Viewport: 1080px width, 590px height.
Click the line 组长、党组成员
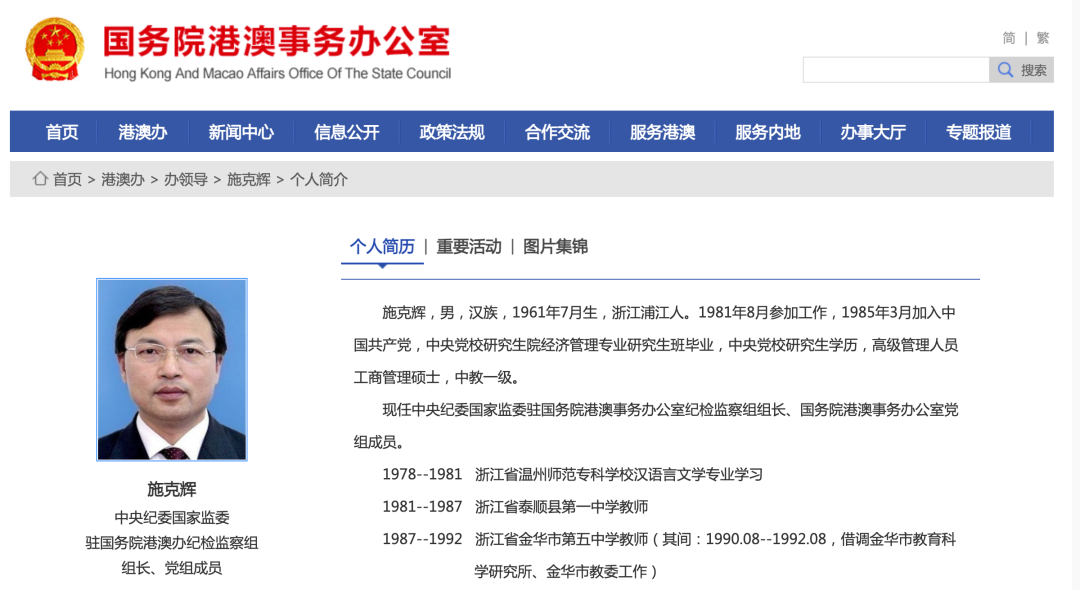coord(172,568)
